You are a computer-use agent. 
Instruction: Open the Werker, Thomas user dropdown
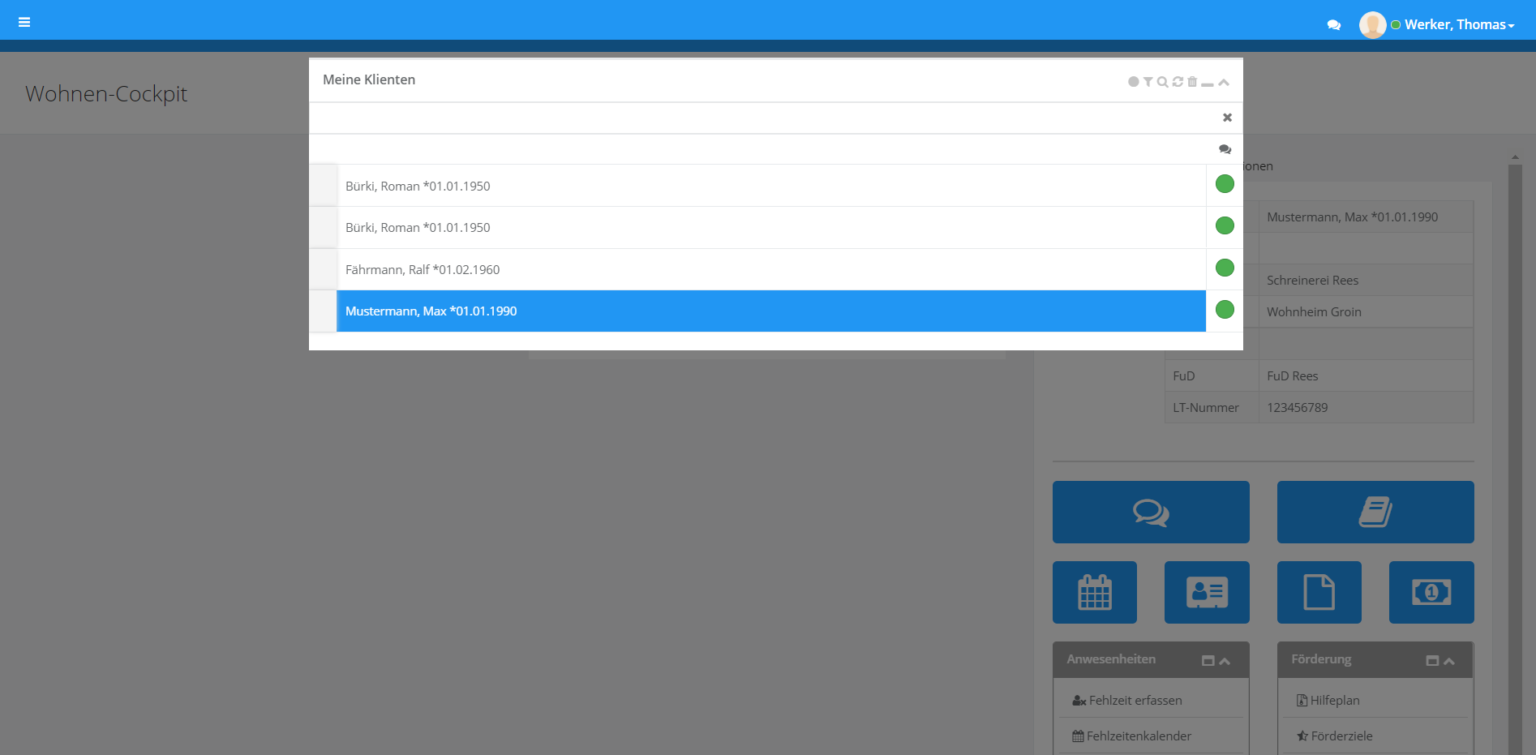[1458, 25]
